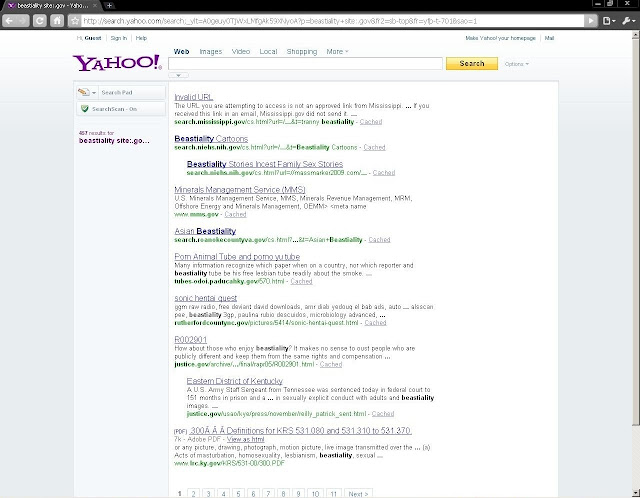The image size is (640, 498).
Task: Click Make Yahoo! your homepage link
Action: 500,38
